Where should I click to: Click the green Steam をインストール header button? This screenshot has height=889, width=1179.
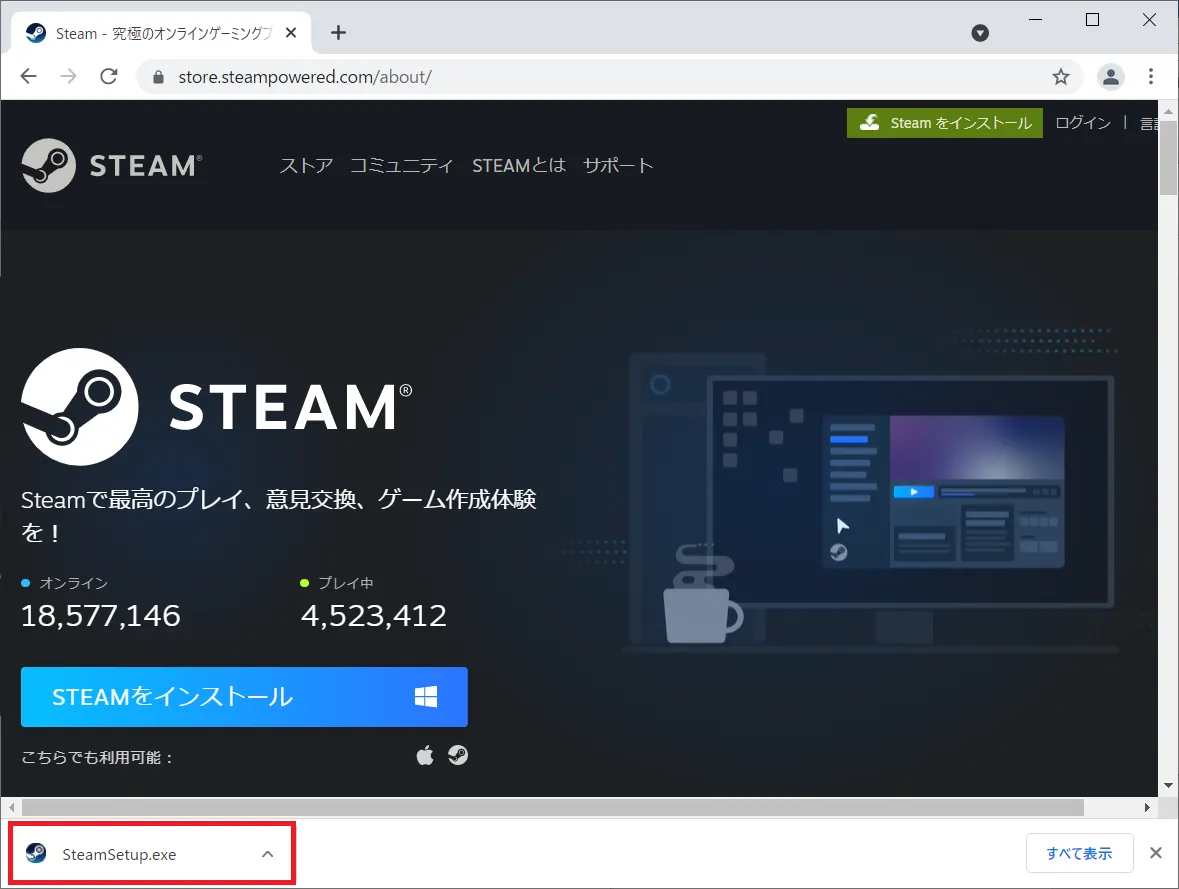click(x=944, y=123)
